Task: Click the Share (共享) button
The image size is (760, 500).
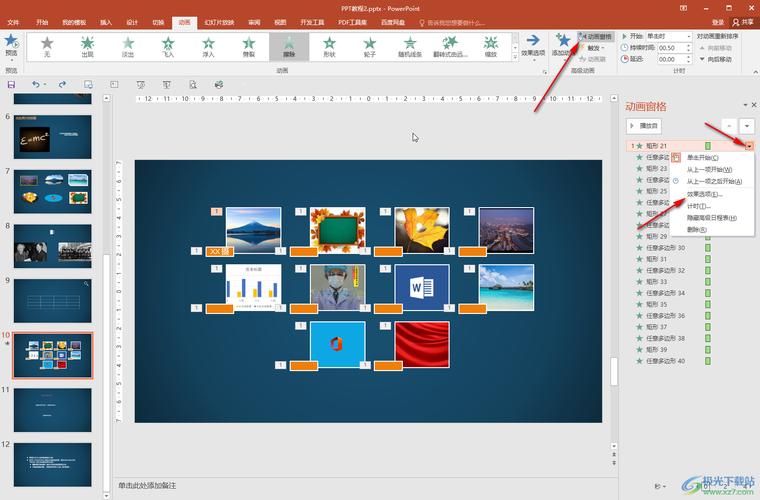Action: pyautogui.click(x=743, y=22)
